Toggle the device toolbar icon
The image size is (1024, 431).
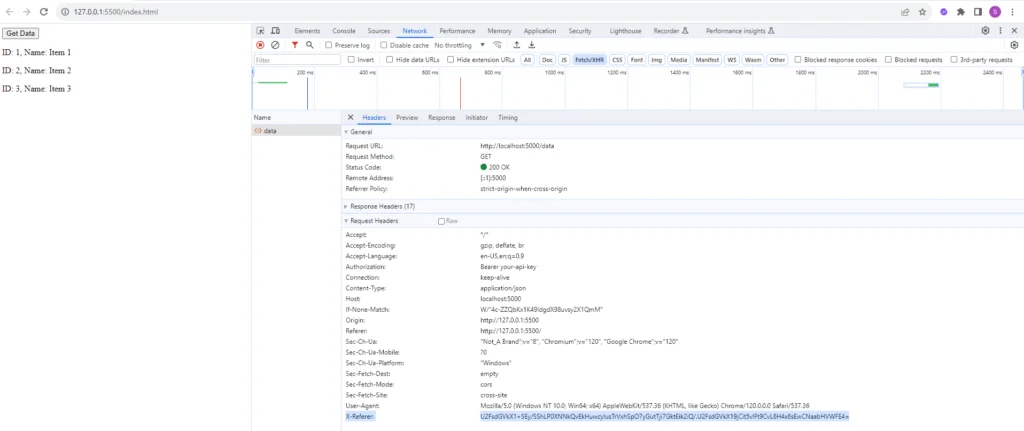tap(276, 31)
